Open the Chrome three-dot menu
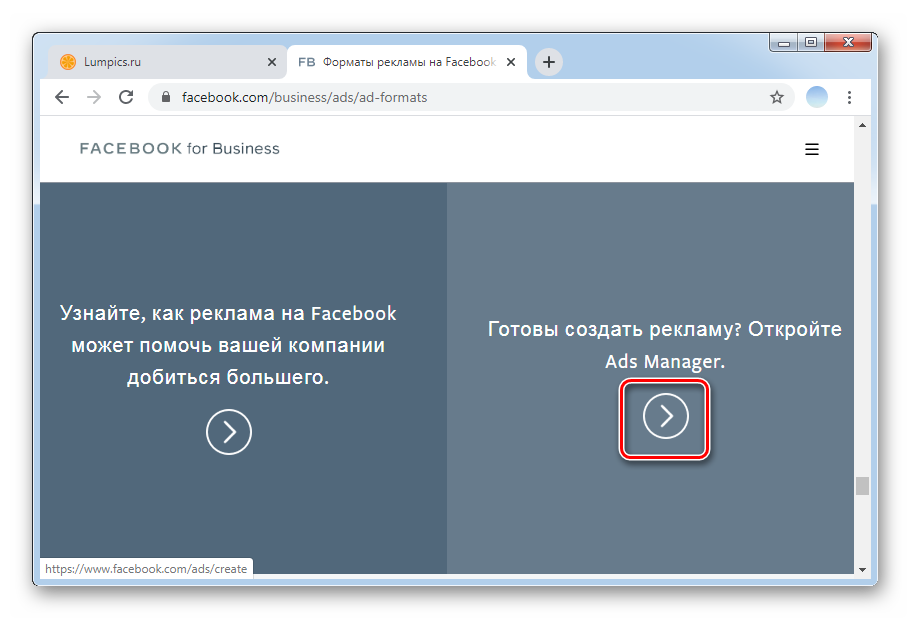 (849, 97)
